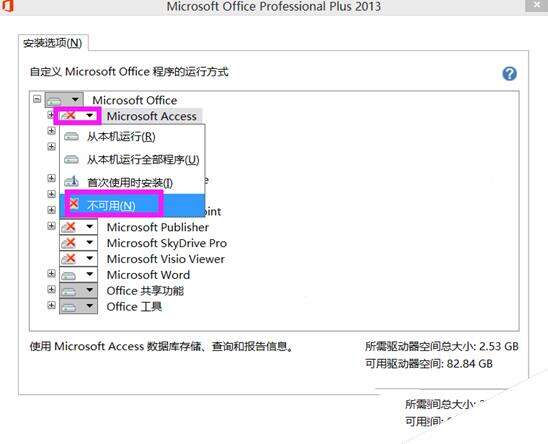Open Microsoft Word install state dropdown

(x=78, y=274)
